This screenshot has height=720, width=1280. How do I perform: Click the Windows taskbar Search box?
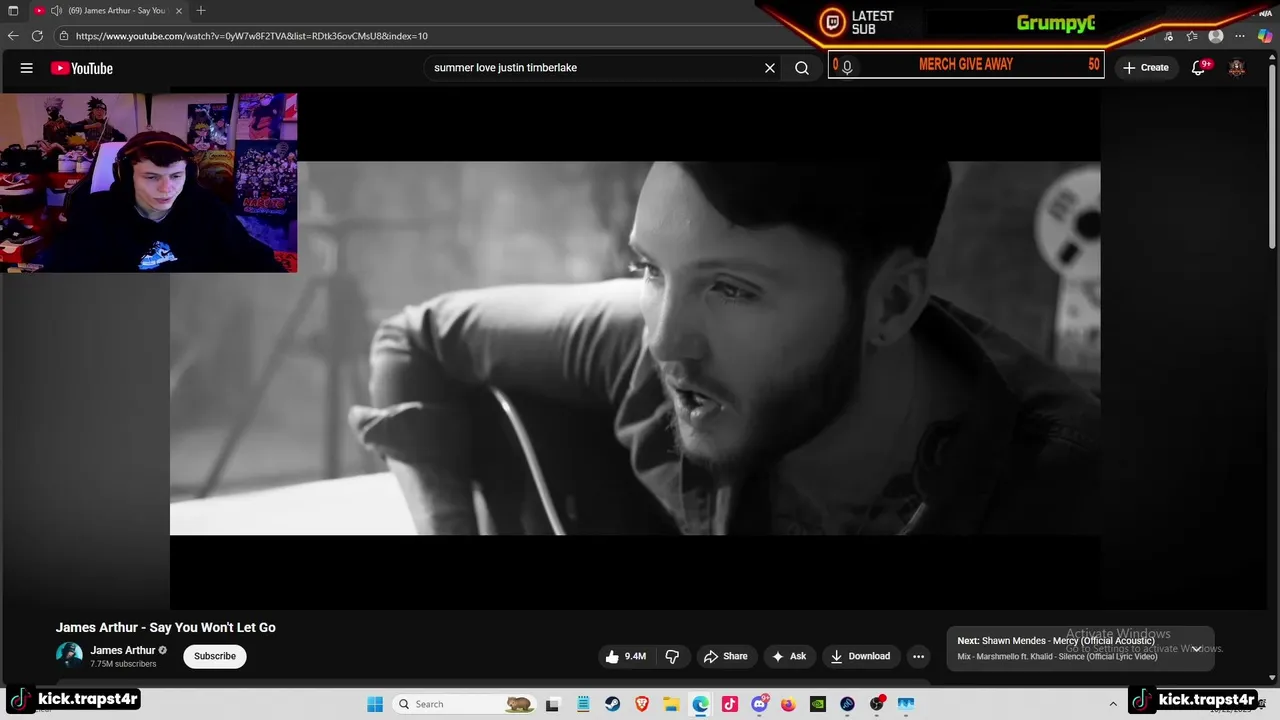(464, 704)
